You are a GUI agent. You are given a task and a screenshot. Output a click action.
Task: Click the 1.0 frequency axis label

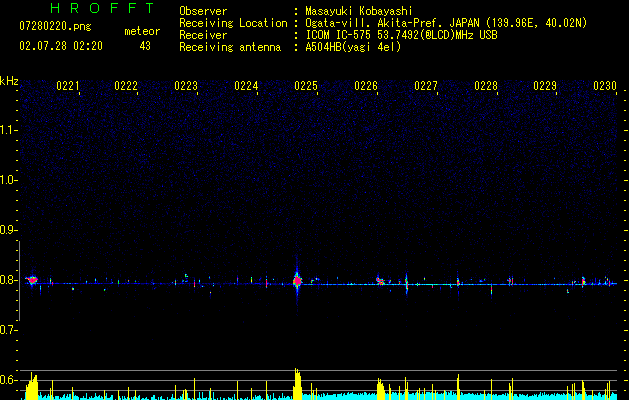click(x=7, y=180)
